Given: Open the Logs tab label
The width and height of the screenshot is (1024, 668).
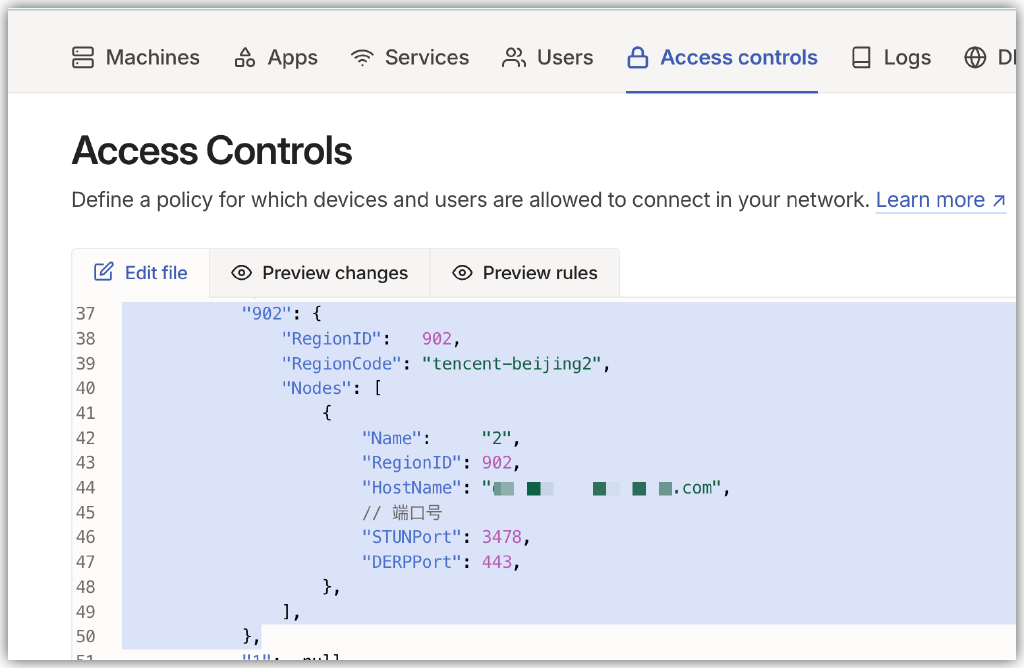Looking at the screenshot, I should [x=907, y=58].
